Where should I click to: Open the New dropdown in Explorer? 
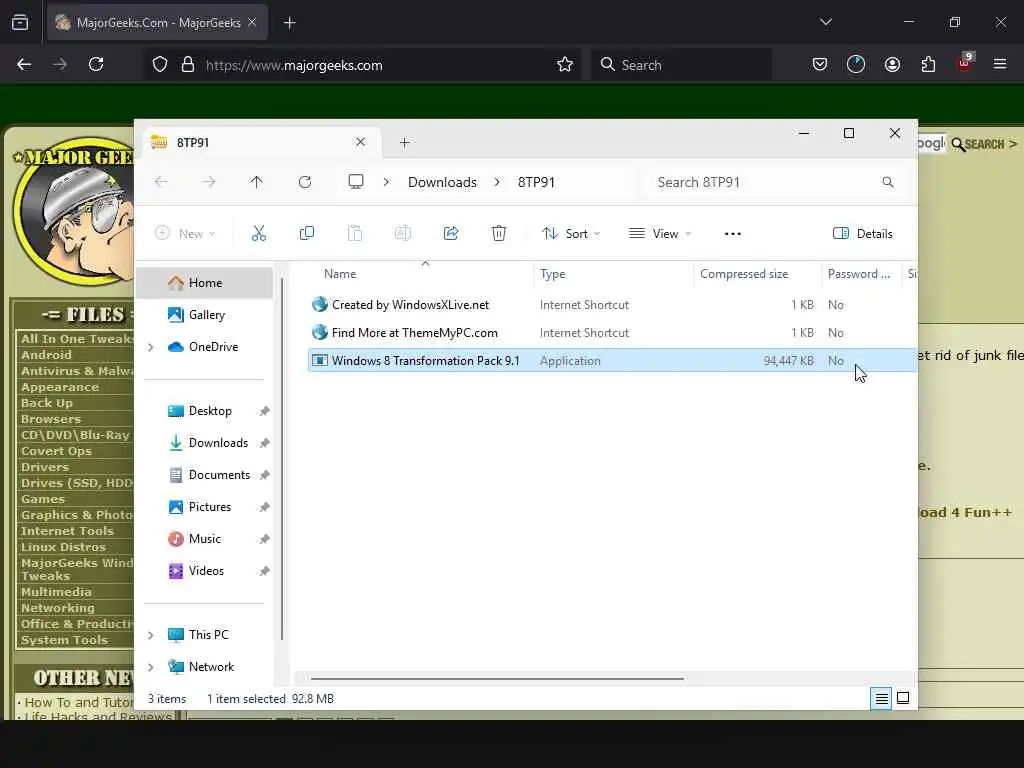pyautogui.click(x=185, y=234)
